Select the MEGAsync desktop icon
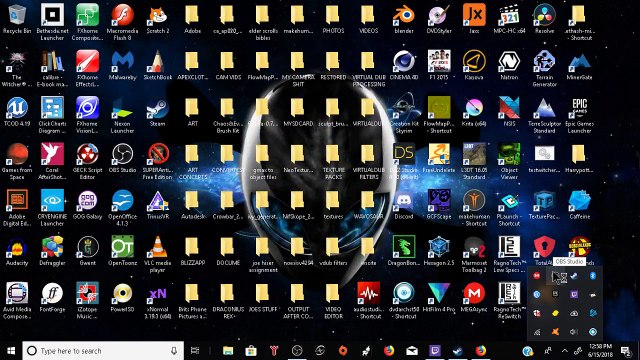The image size is (640, 360). tap(474, 298)
